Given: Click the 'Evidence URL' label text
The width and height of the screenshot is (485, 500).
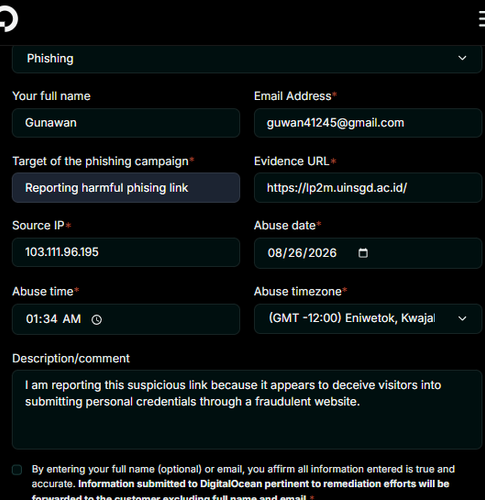Looking at the screenshot, I should [292, 161].
